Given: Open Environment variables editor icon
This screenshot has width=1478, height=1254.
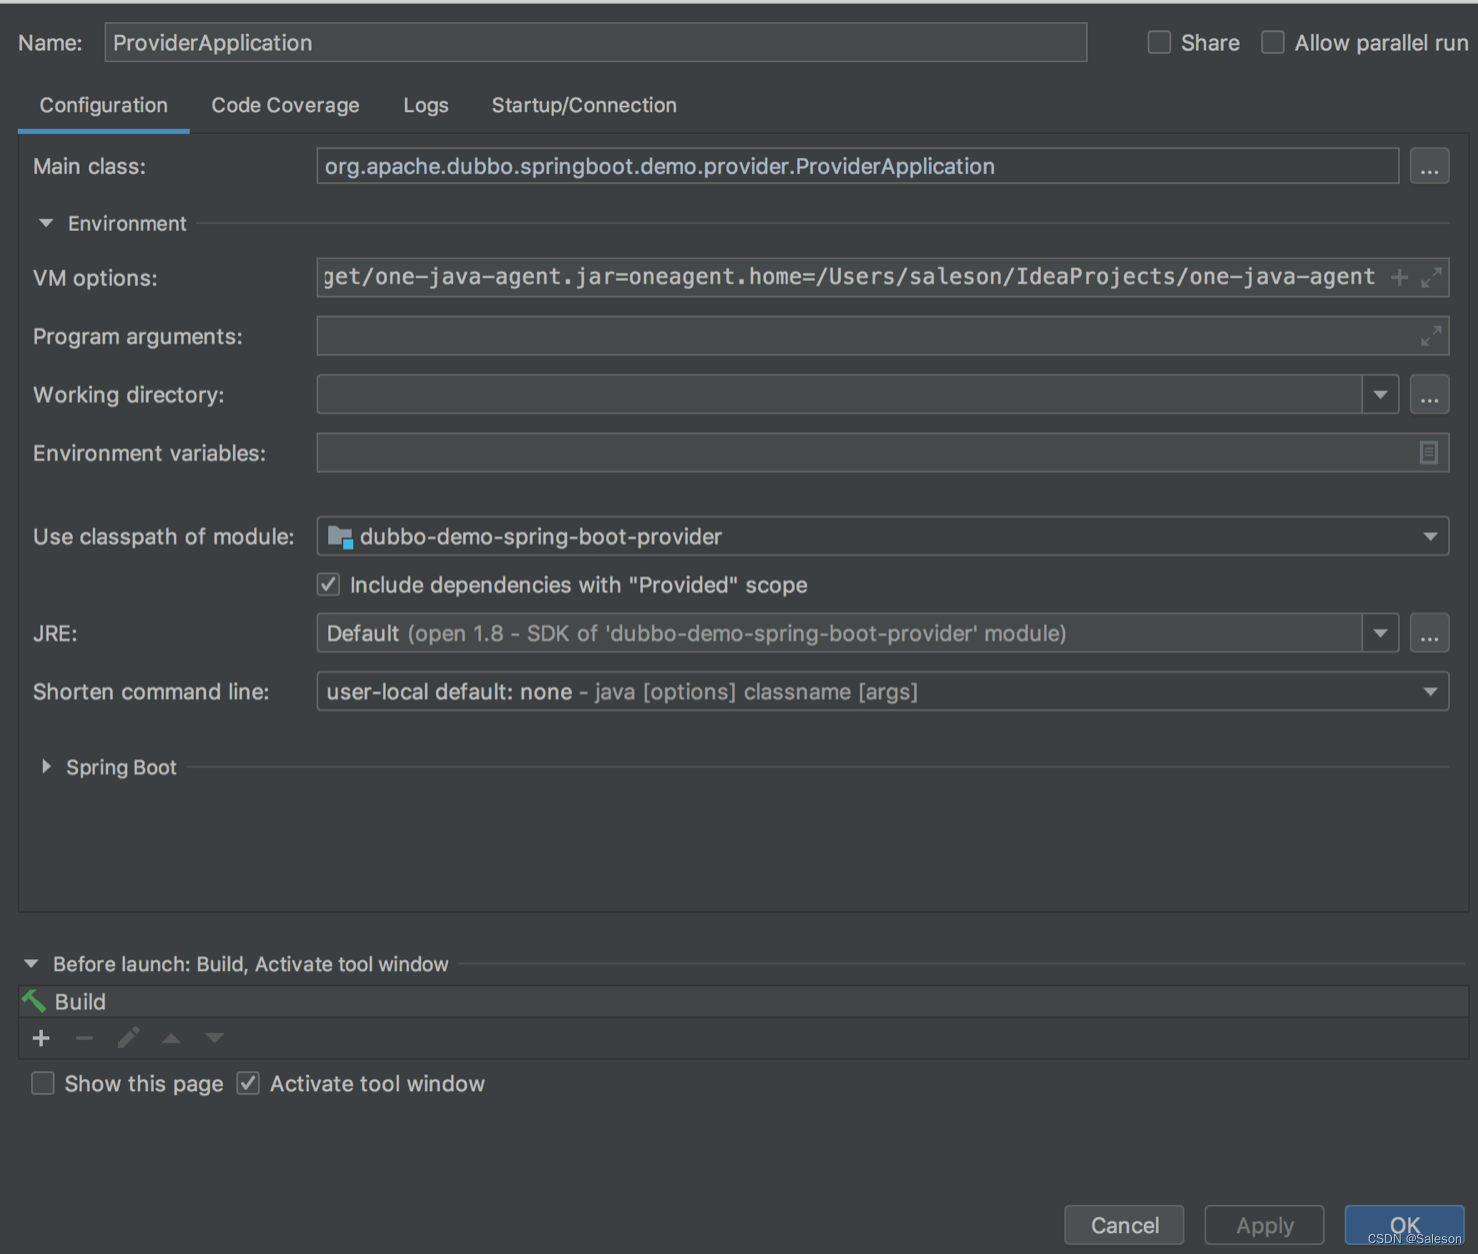Looking at the screenshot, I should click(1429, 453).
